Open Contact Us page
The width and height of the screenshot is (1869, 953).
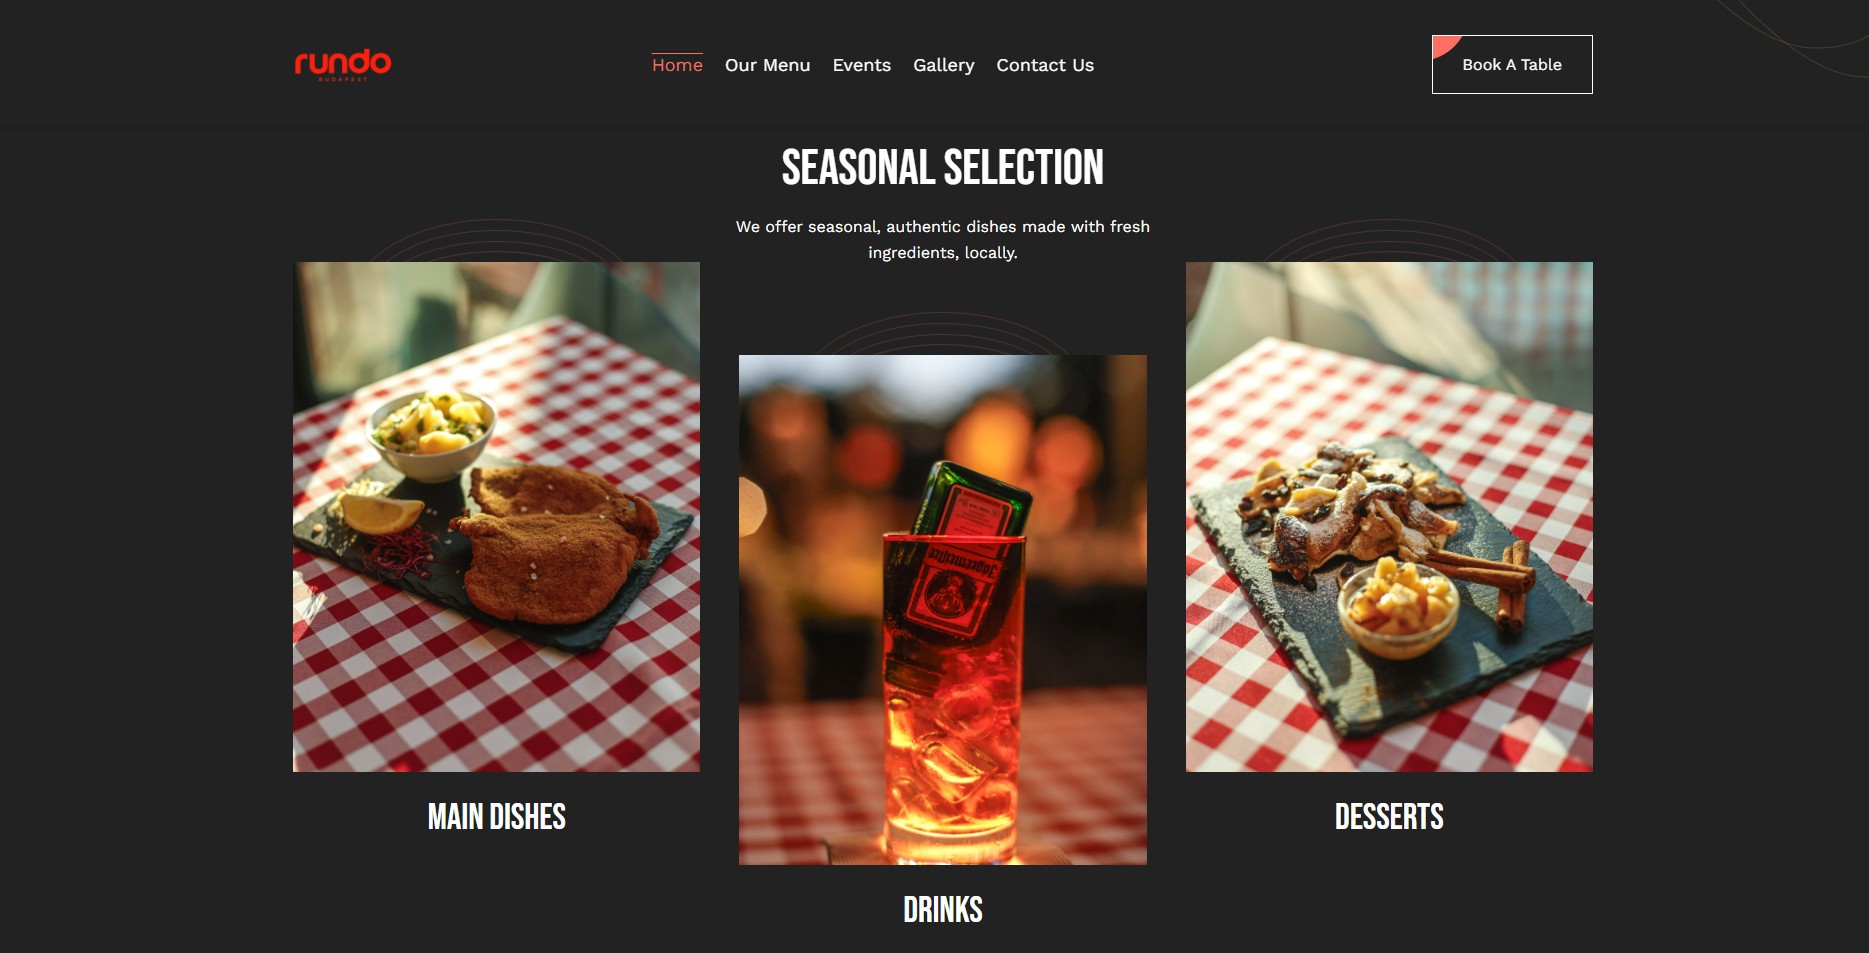(x=1045, y=65)
